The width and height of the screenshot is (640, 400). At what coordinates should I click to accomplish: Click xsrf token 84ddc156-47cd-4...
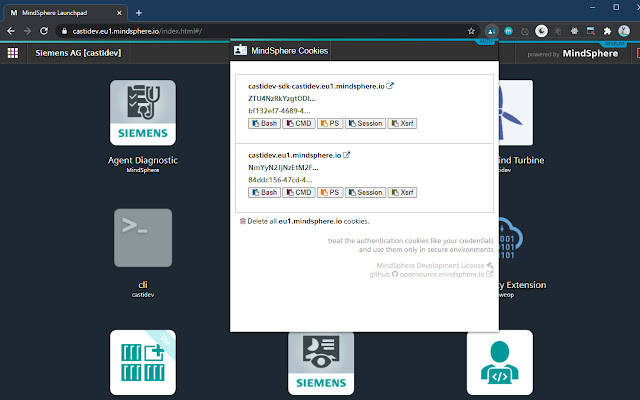coord(280,180)
